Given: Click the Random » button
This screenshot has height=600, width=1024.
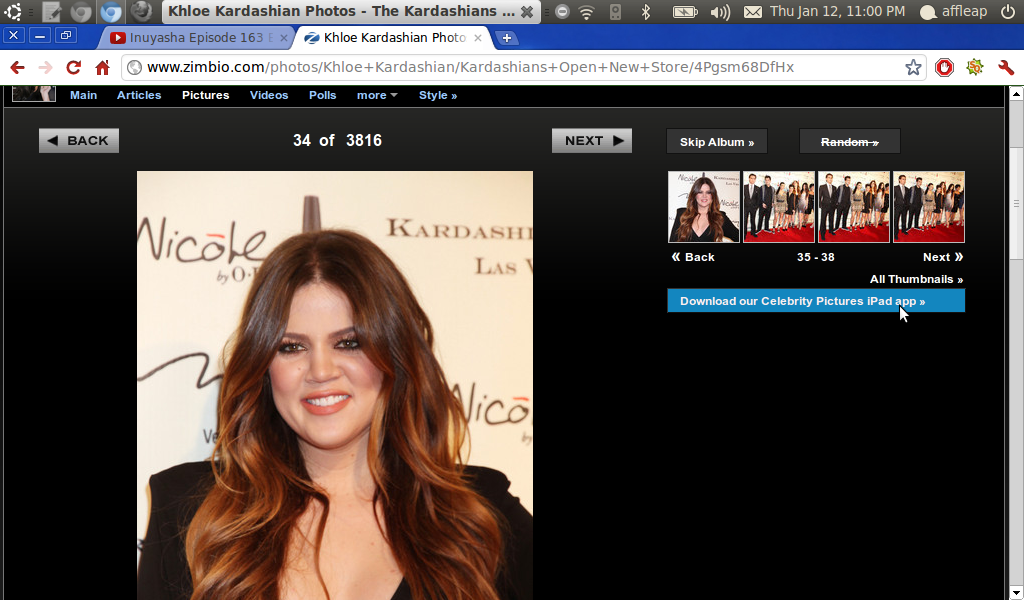Looking at the screenshot, I should click(850, 142).
